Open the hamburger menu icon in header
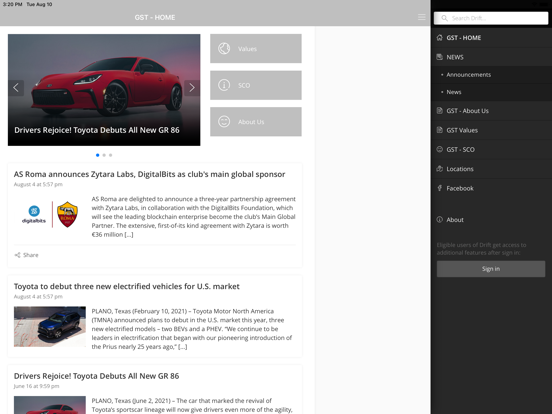This screenshot has height=414, width=552. 421,17
